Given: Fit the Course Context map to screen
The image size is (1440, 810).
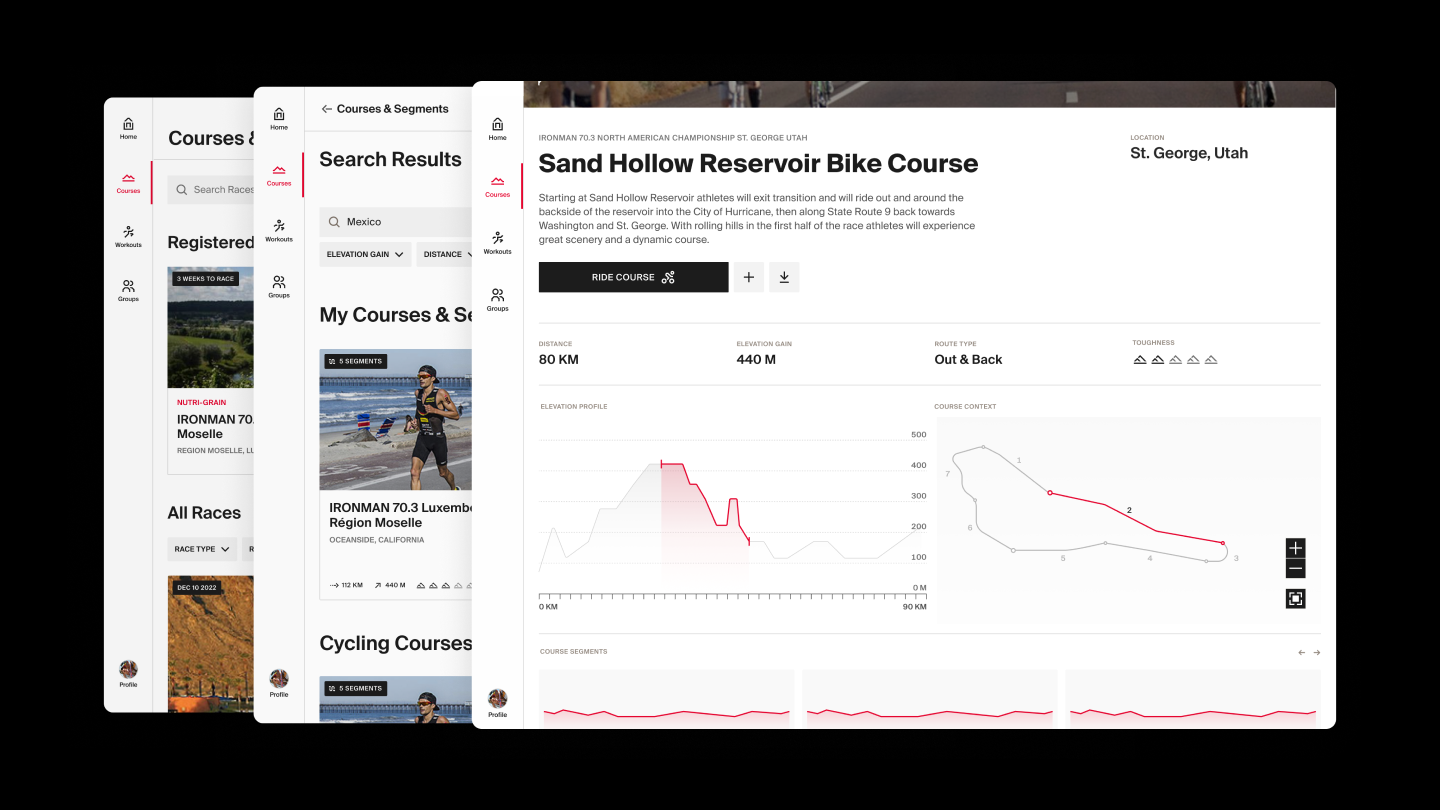Looking at the screenshot, I should (1295, 599).
